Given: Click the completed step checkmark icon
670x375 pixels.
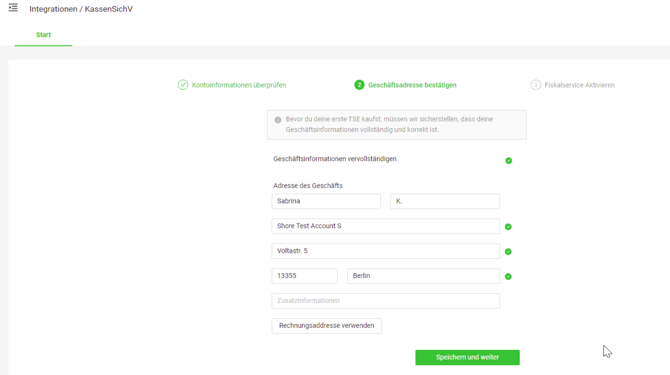Looking at the screenshot, I should coord(183,85).
